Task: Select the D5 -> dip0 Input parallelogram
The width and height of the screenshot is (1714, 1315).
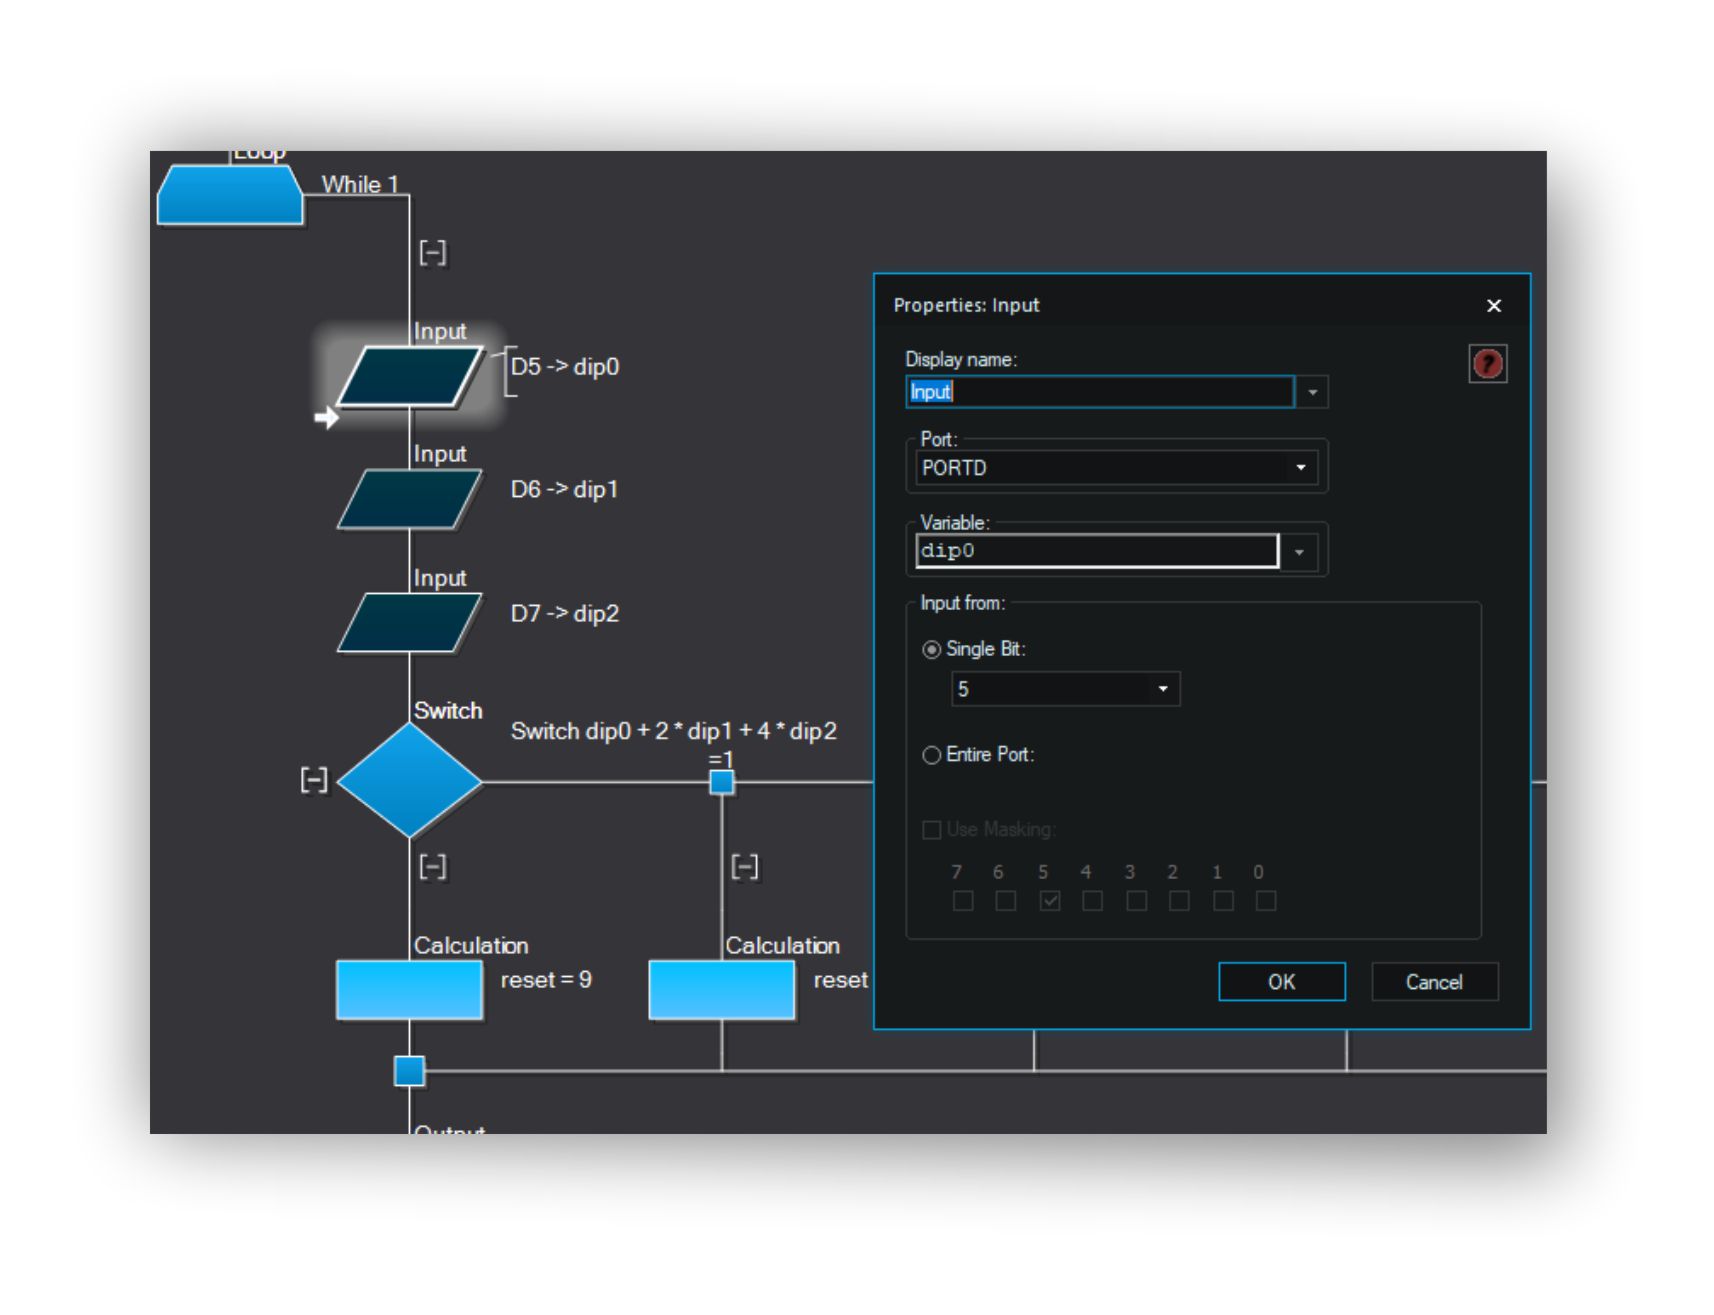Action: (410, 376)
